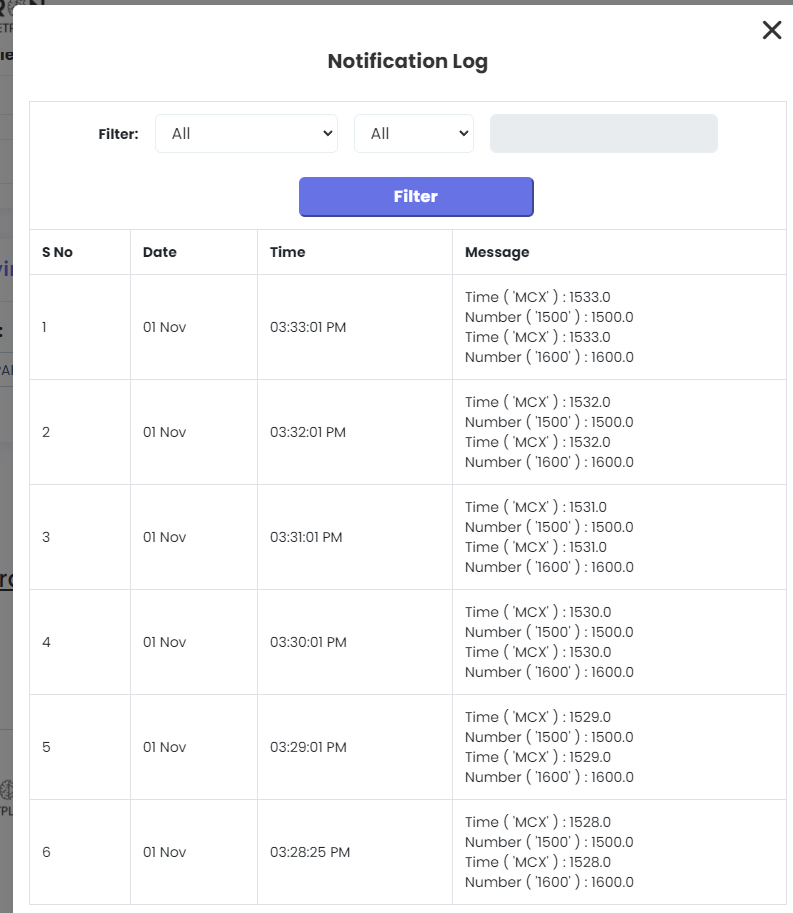The height and width of the screenshot is (913, 793).
Task: Click the Date column header
Action: click(x=159, y=252)
